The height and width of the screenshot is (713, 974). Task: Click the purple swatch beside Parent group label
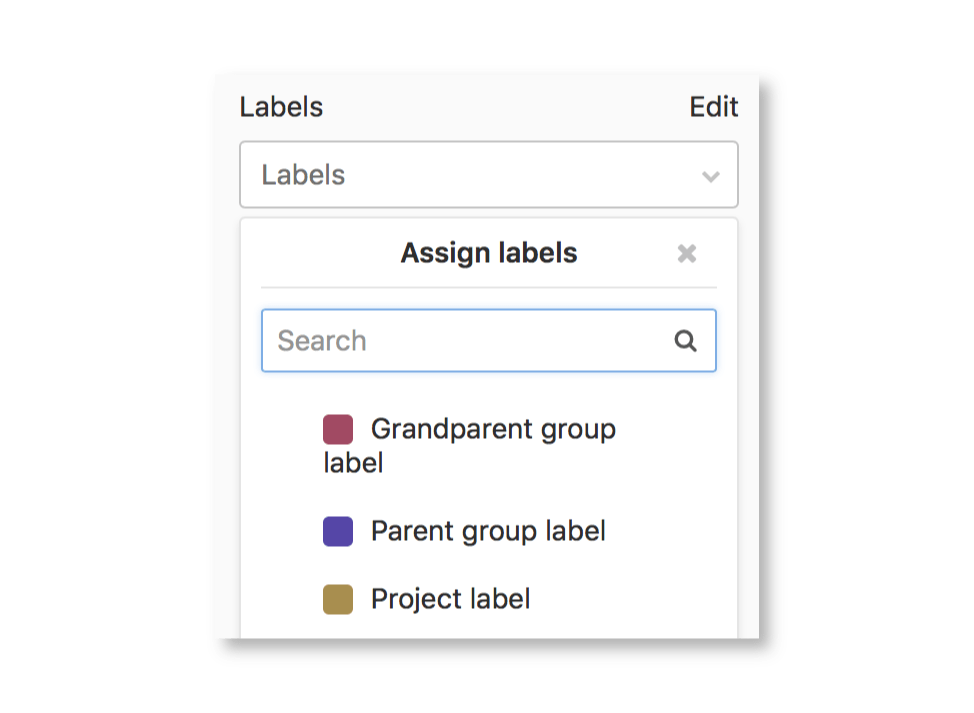[337, 531]
